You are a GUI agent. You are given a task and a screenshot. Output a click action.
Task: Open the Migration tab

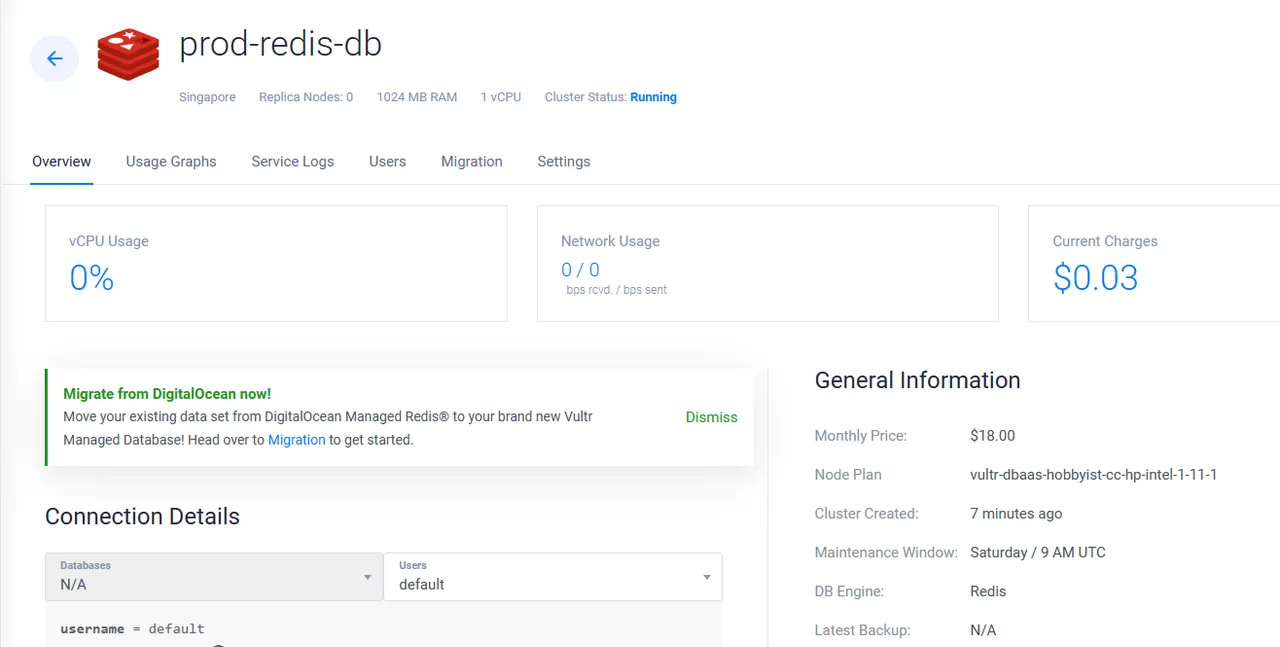[472, 161]
